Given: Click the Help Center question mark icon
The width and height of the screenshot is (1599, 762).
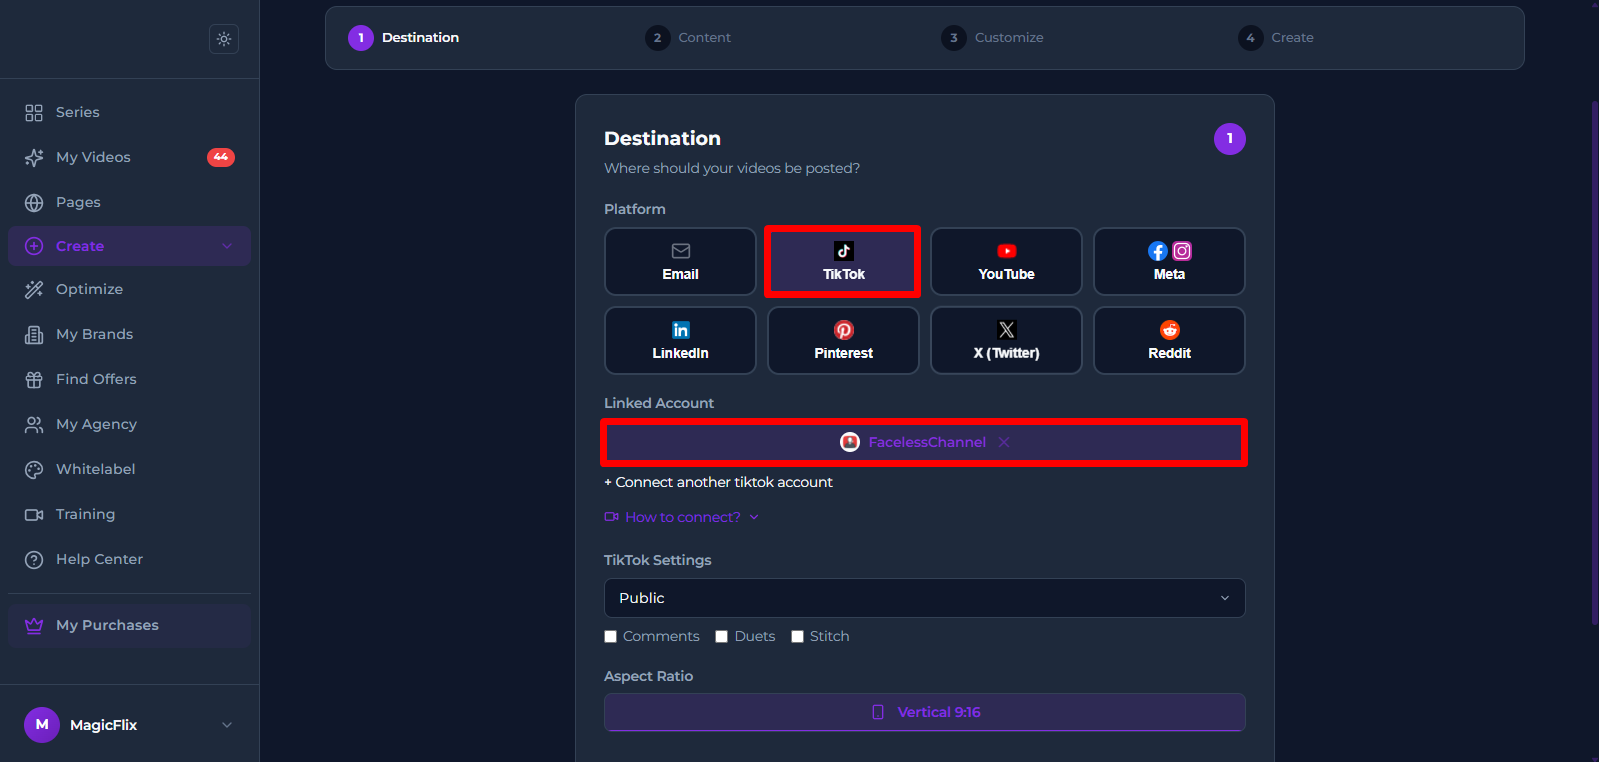Looking at the screenshot, I should (34, 560).
